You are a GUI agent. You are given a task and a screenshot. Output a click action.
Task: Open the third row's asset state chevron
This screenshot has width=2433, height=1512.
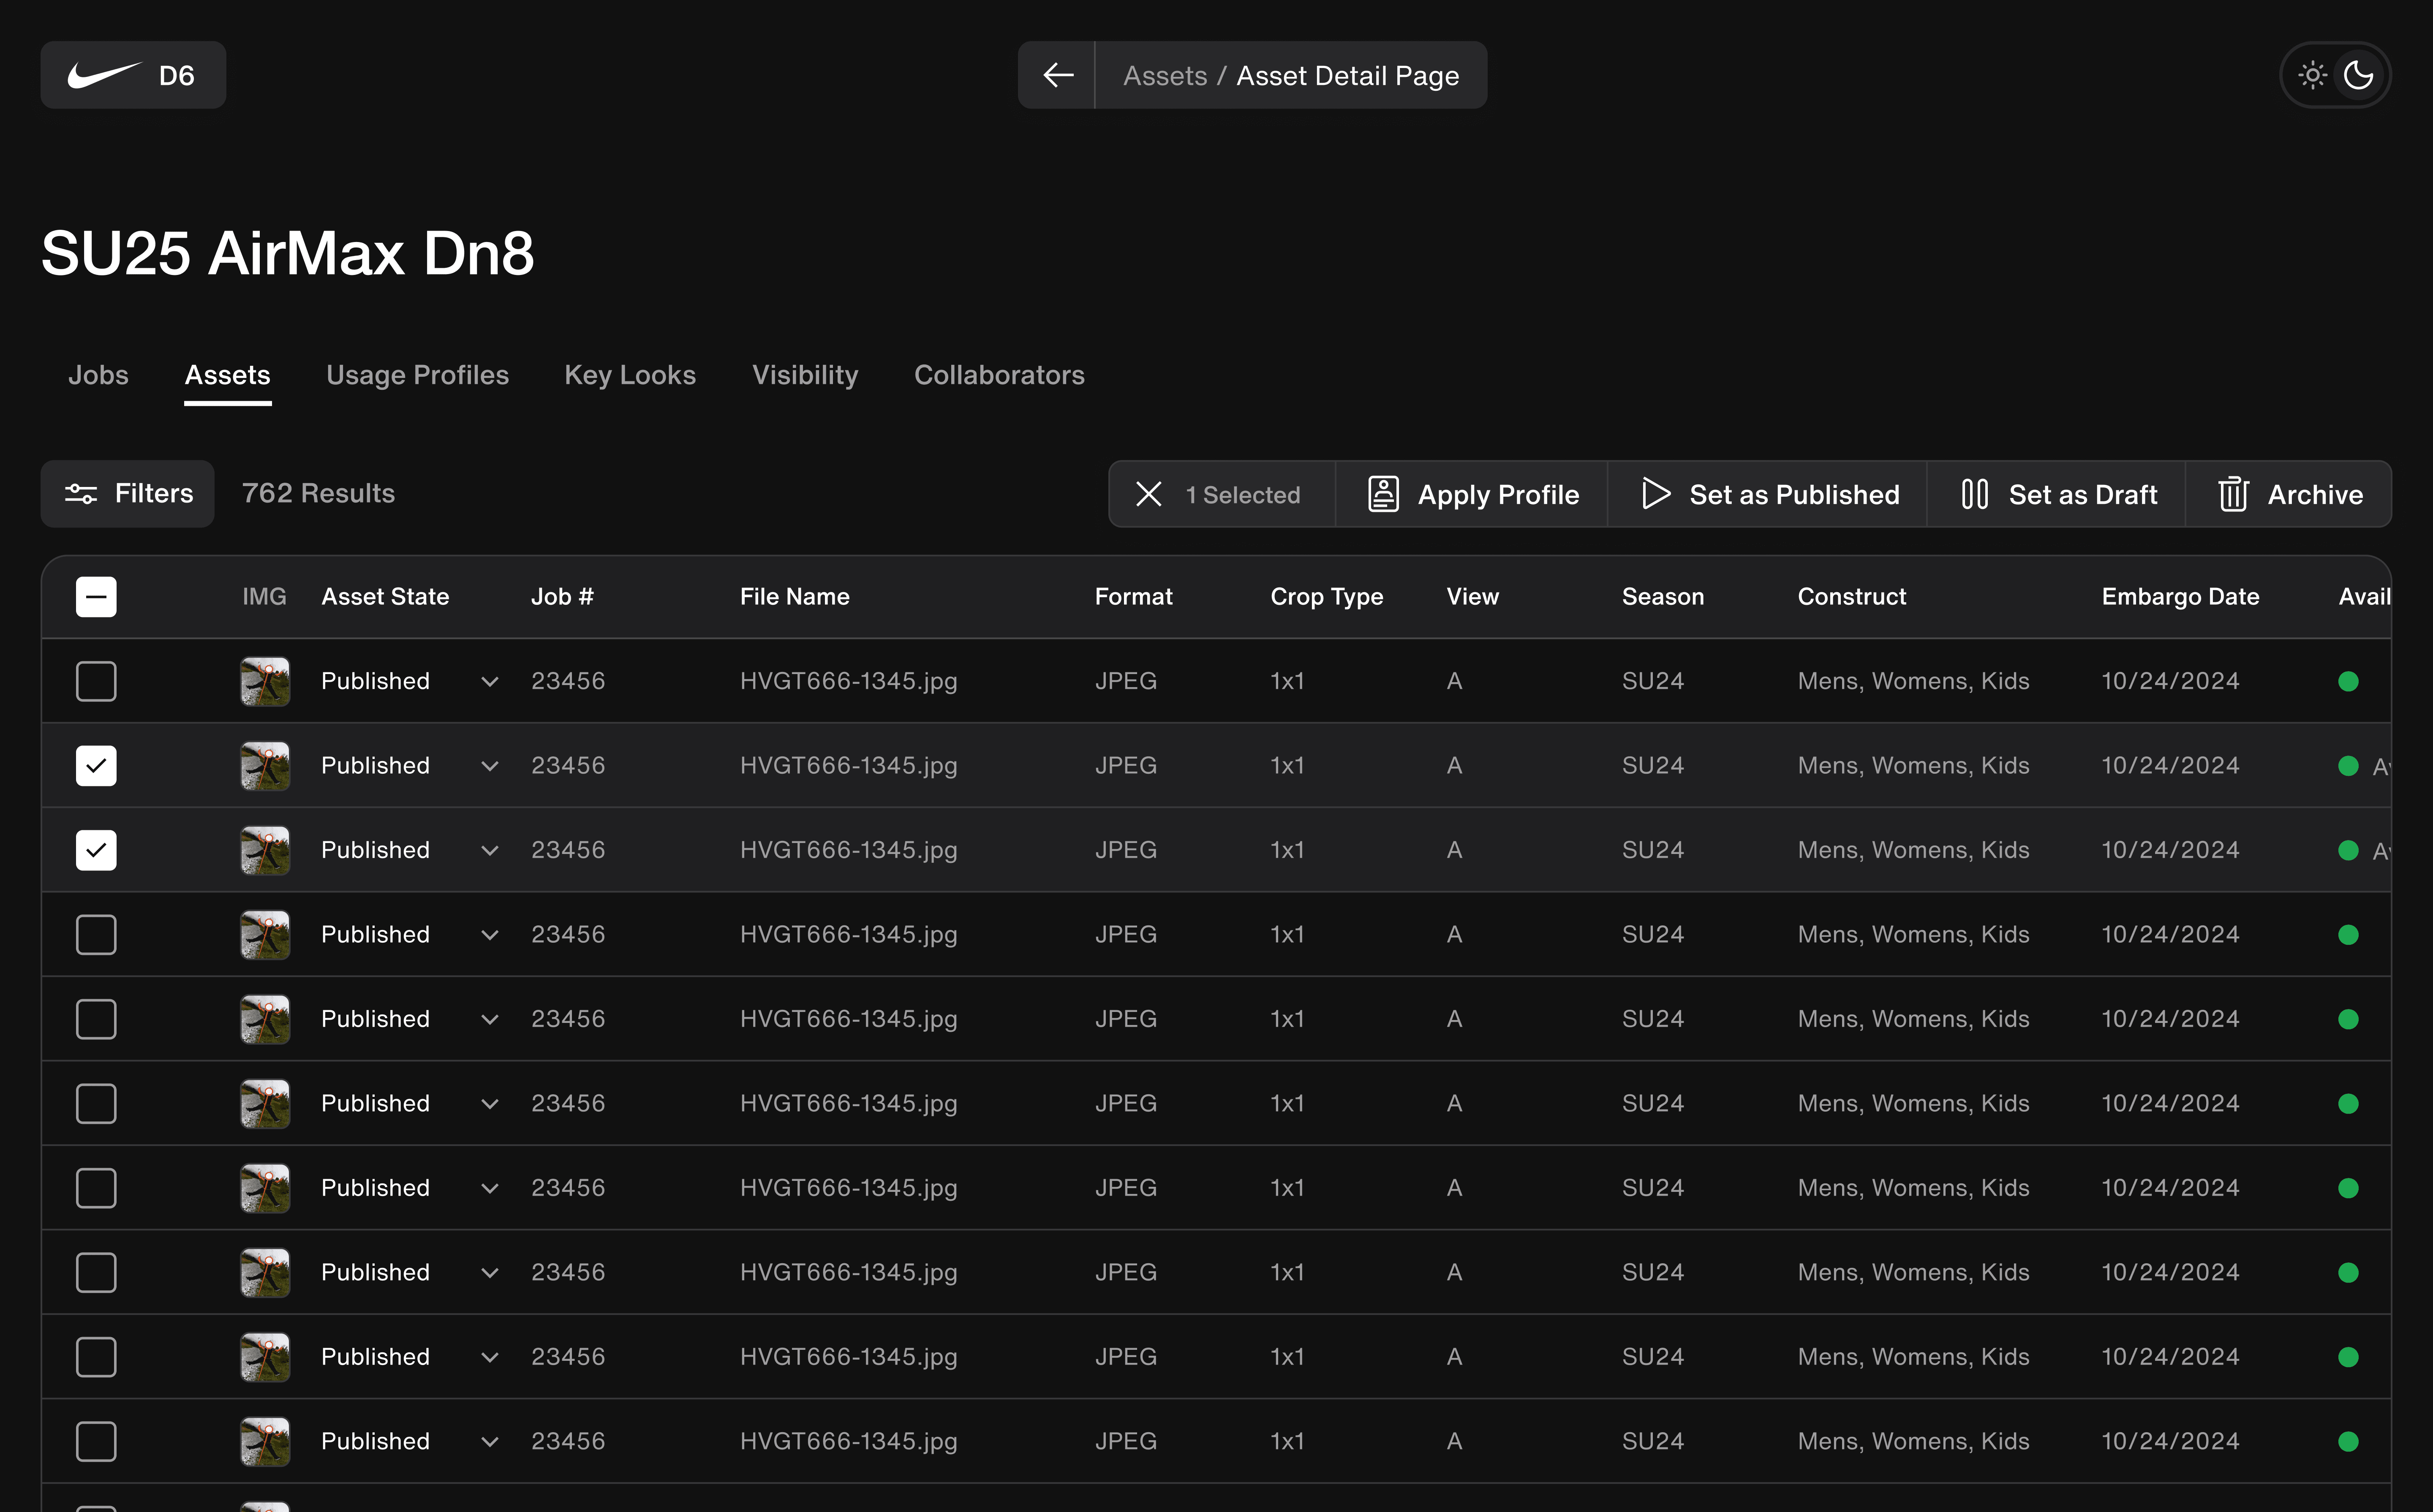coord(489,851)
